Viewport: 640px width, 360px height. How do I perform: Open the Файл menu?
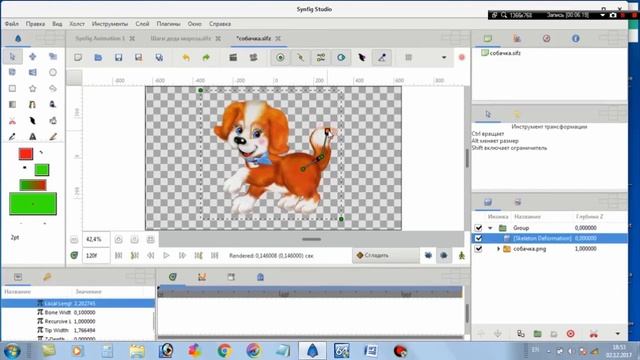pos(12,24)
